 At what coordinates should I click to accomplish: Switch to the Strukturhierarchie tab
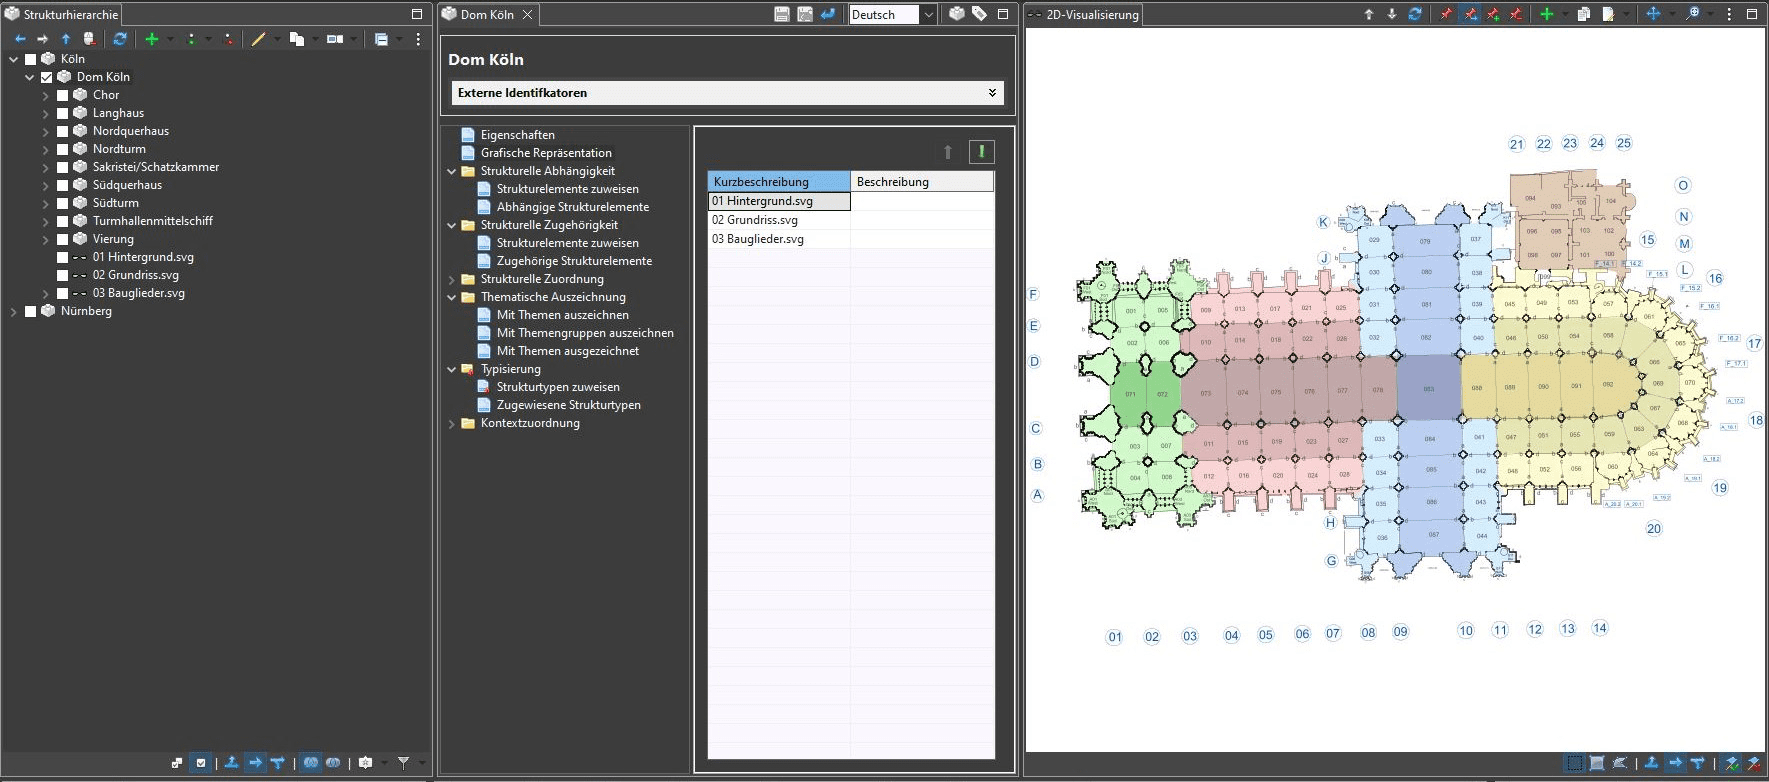[x=70, y=15]
